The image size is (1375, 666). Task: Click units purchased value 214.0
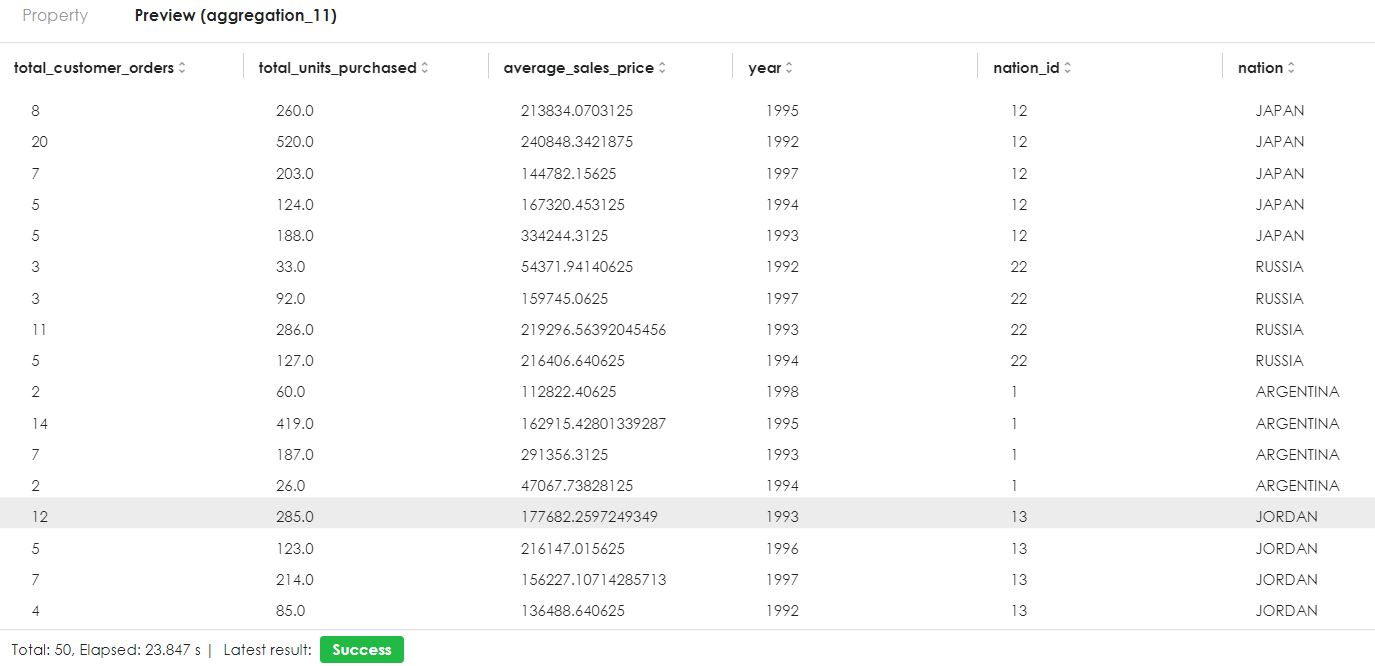click(x=295, y=580)
